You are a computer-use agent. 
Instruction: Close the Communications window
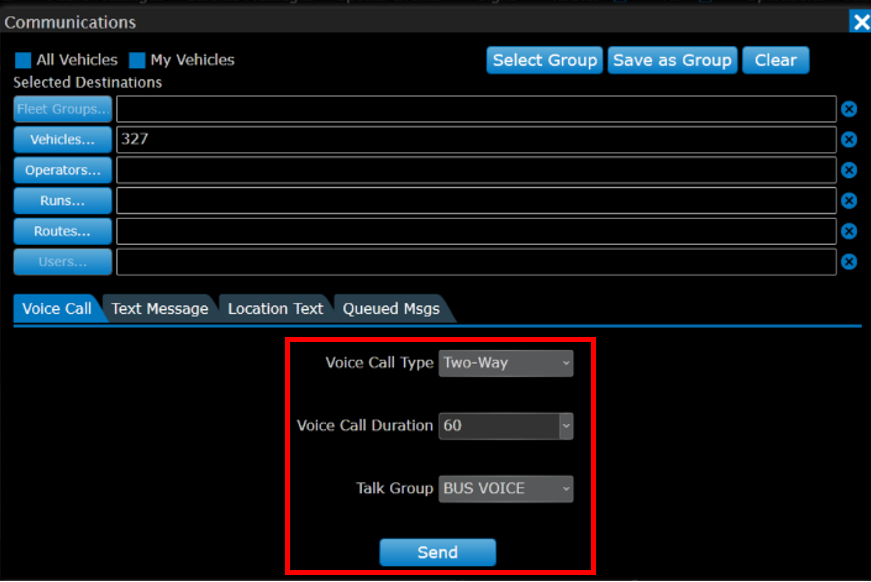tap(859, 21)
